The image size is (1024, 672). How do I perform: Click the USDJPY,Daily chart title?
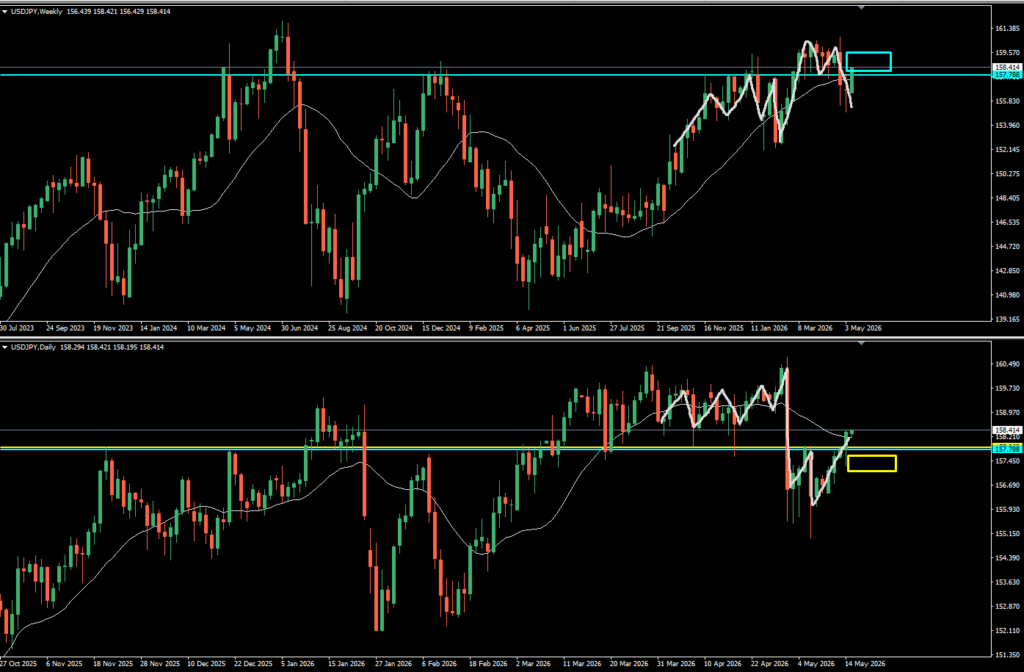(x=33, y=347)
